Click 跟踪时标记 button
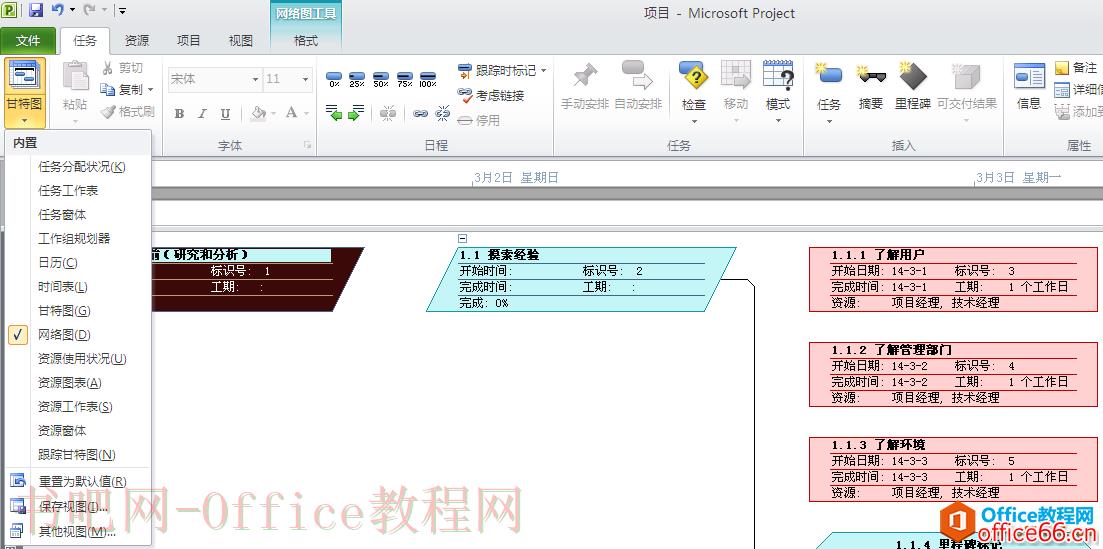Viewport: 1103px width, 549px height. pos(497,70)
